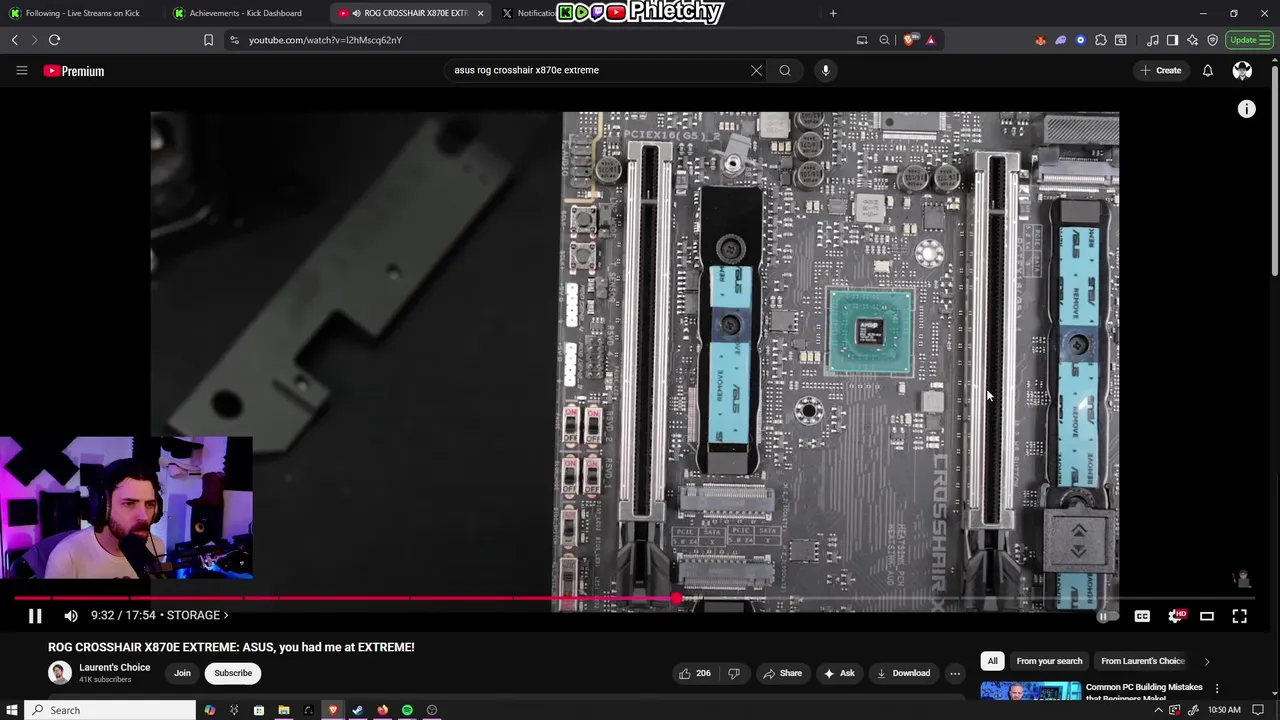Screen dimensions: 1280x720
Task: Clear the search query with X
Action: [756, 70]
